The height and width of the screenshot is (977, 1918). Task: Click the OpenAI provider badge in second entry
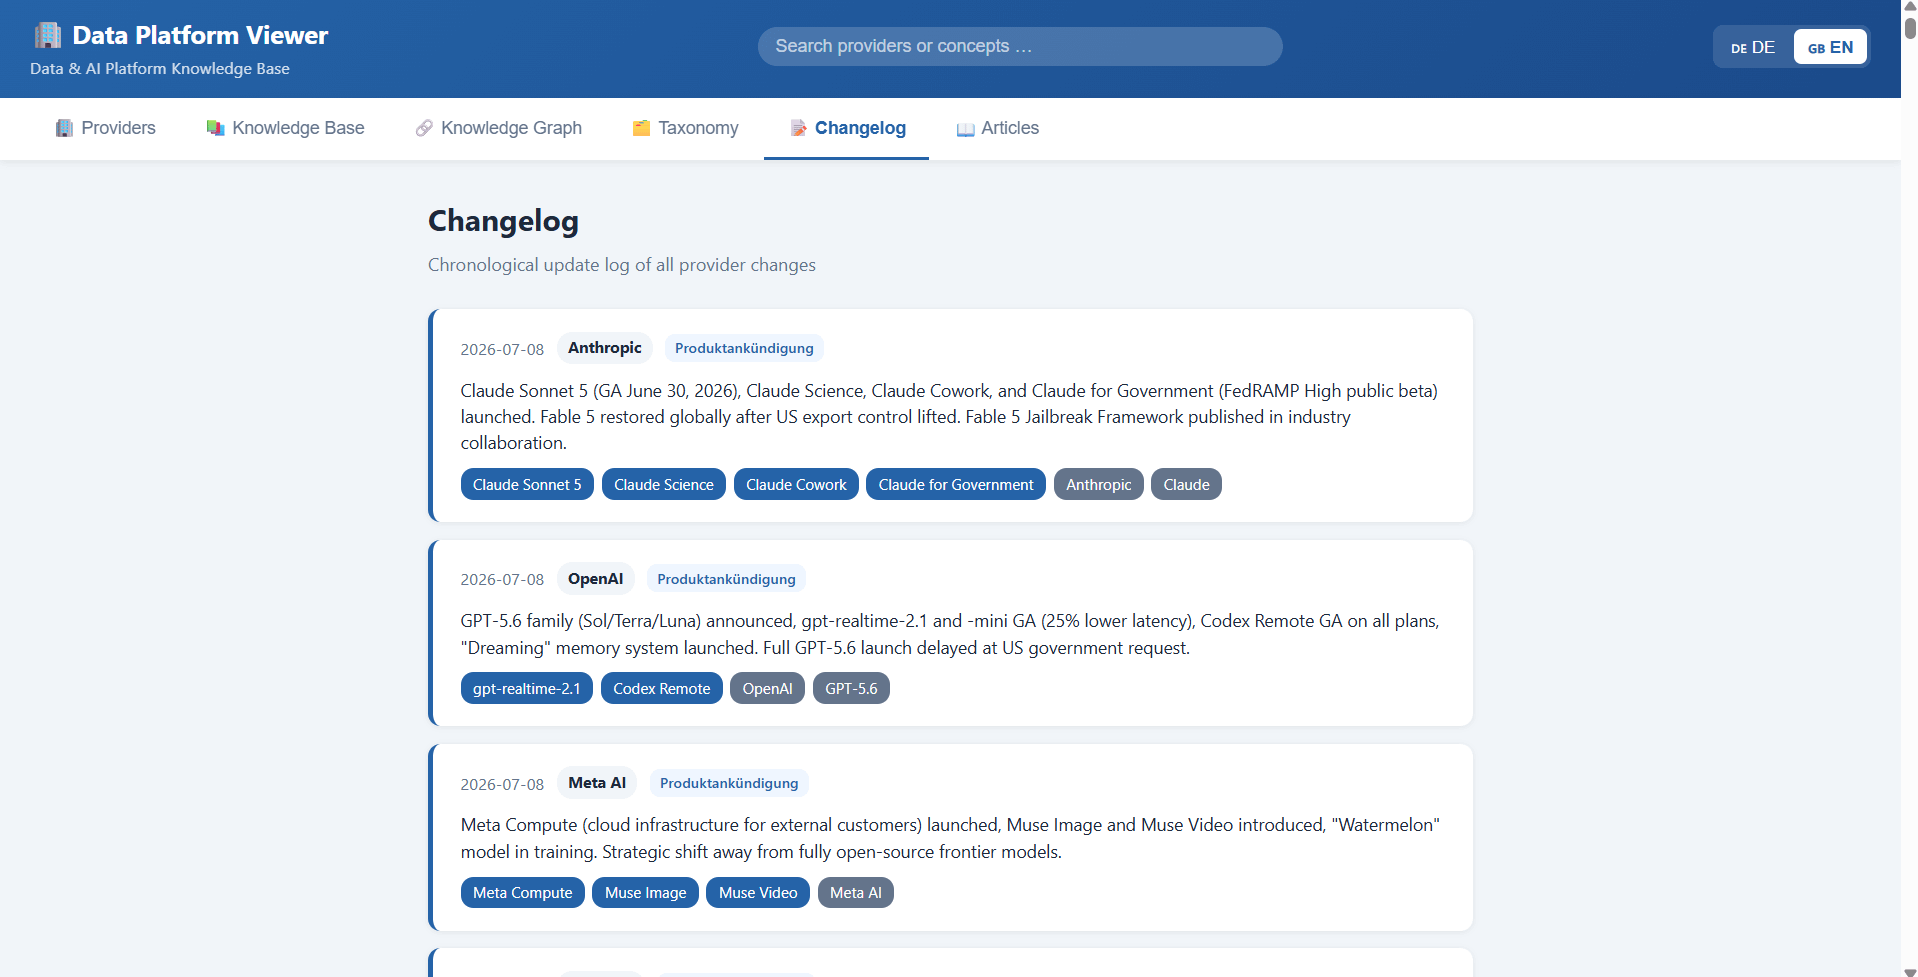pyautogui.click(x=596, y=579)
